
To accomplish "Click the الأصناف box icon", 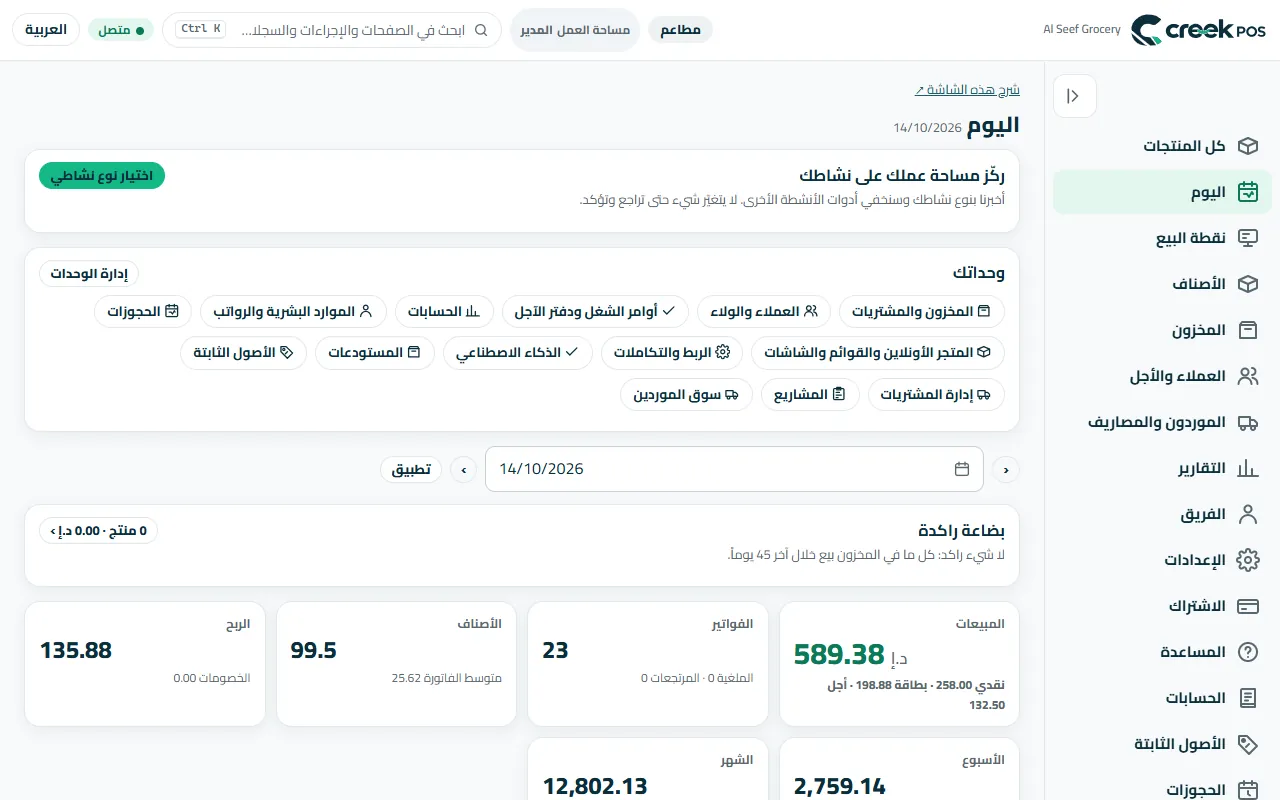I will click(1247, 284).
